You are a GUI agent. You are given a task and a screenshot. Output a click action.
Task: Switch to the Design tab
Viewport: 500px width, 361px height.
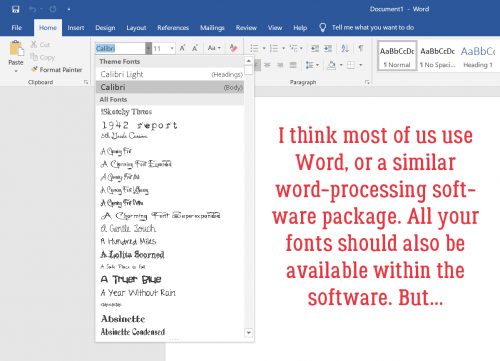coord(105,28)
